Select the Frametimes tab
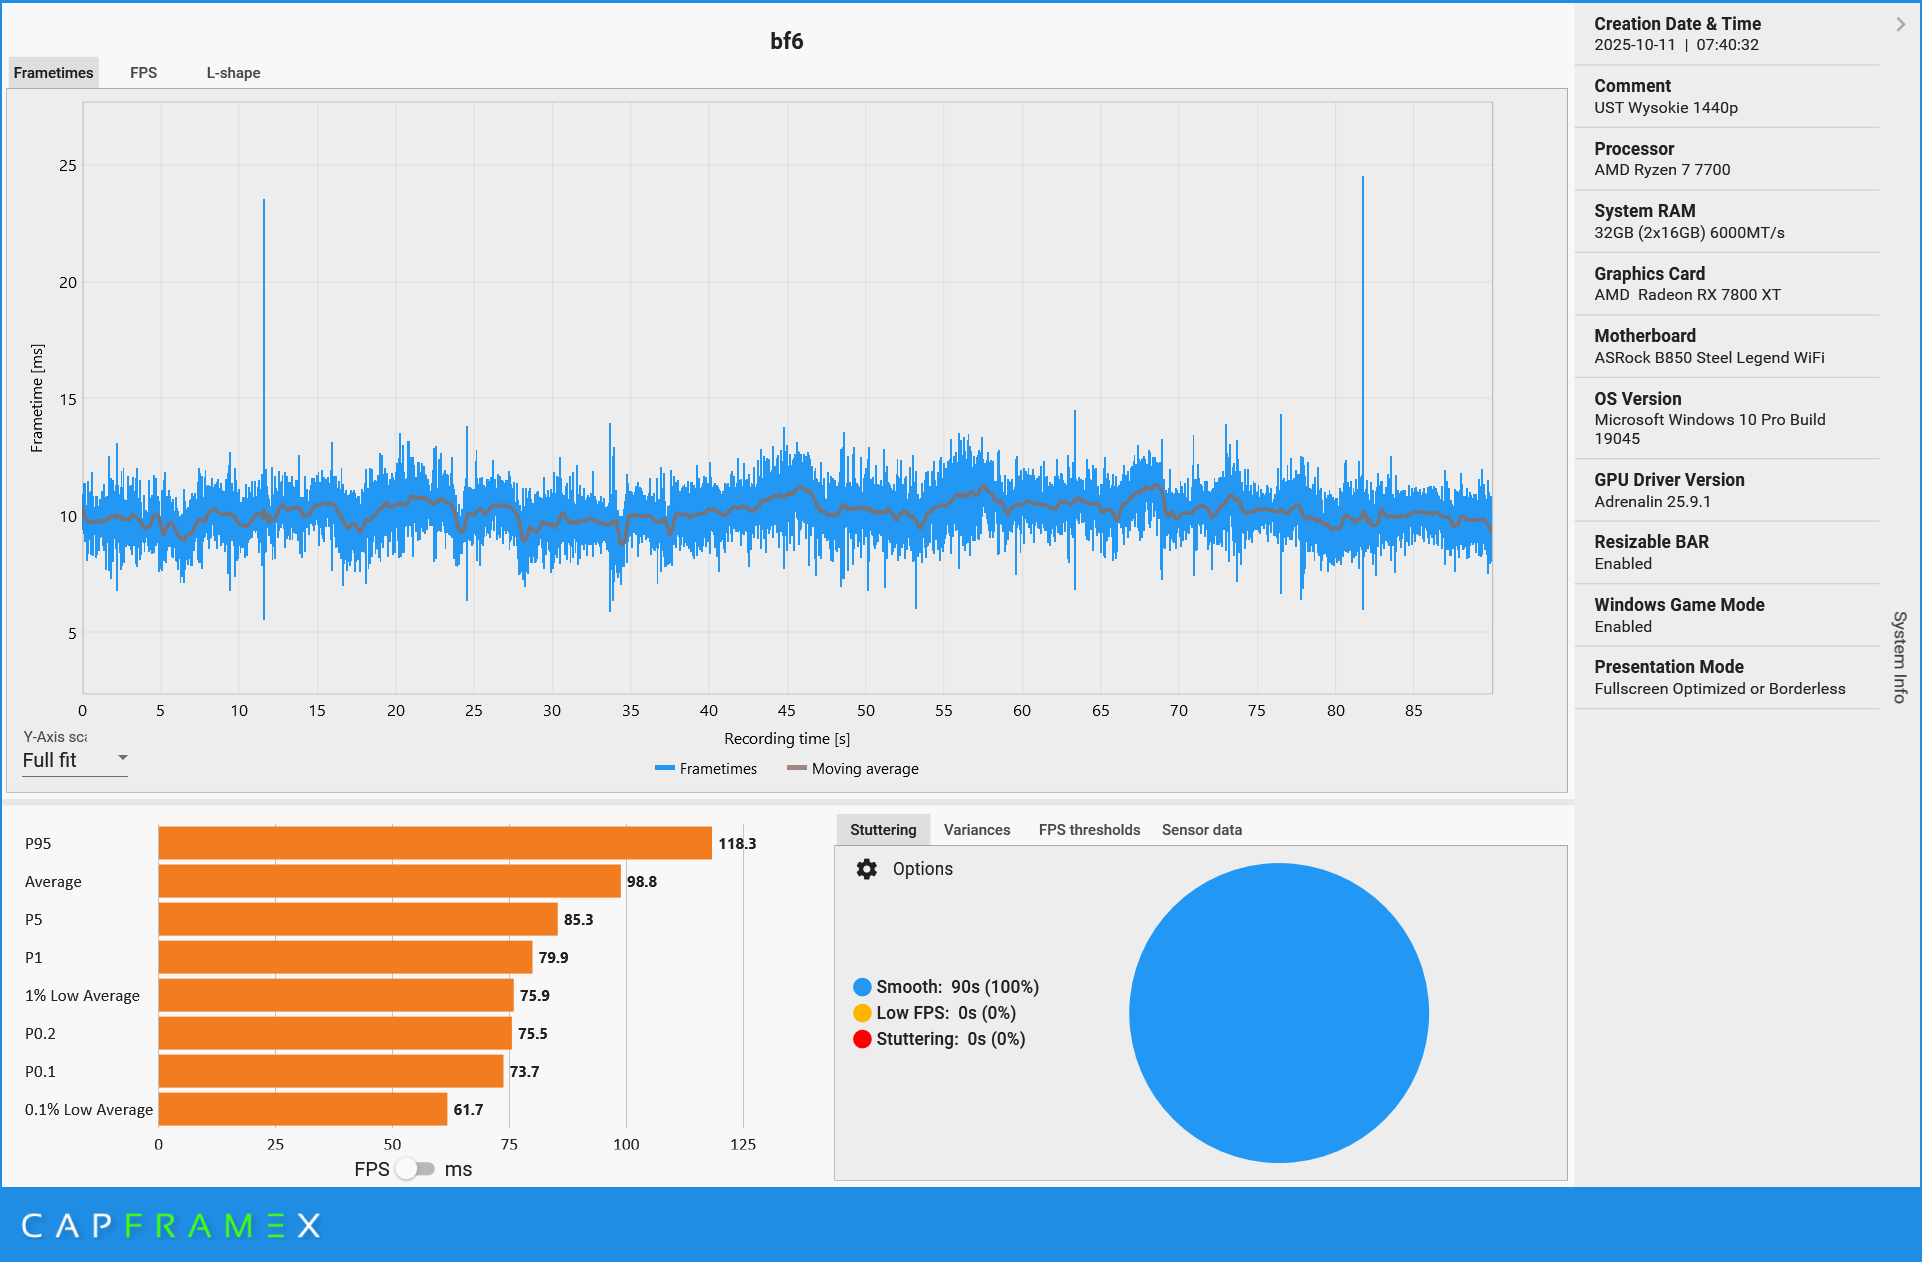The height and width of the screenshot is (1262, 1922). coord(53,73)
